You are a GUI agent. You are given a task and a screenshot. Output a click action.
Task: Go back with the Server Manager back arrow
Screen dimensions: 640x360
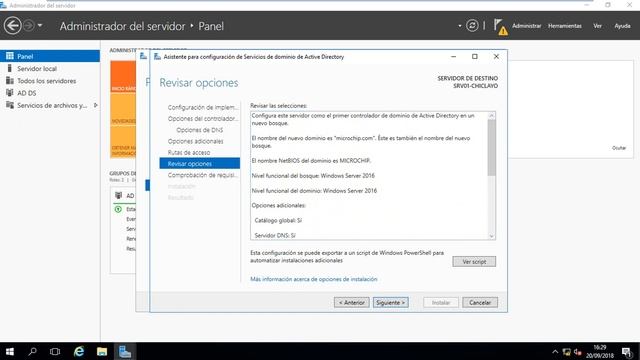tap(12, 26)
